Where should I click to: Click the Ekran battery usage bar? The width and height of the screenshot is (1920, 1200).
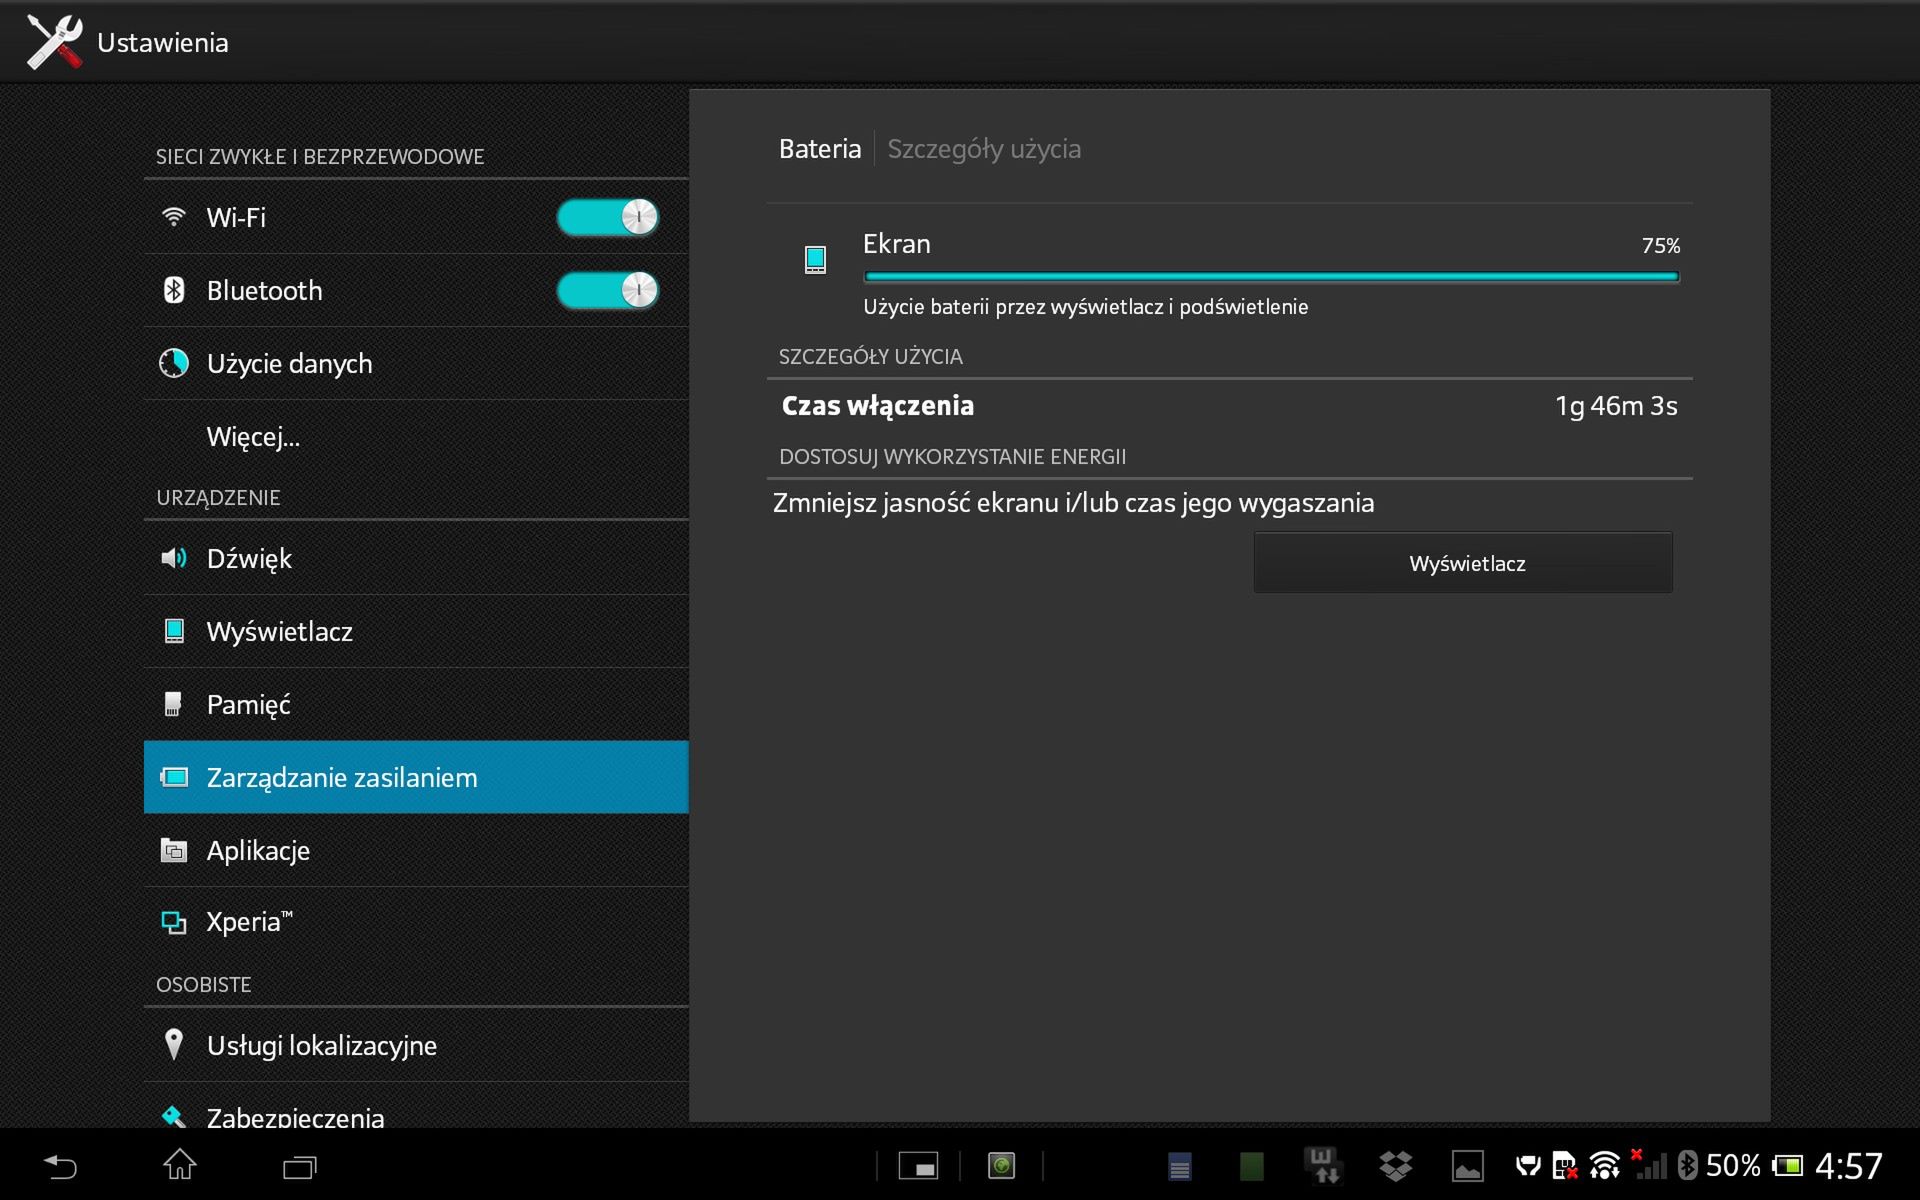1270,277
